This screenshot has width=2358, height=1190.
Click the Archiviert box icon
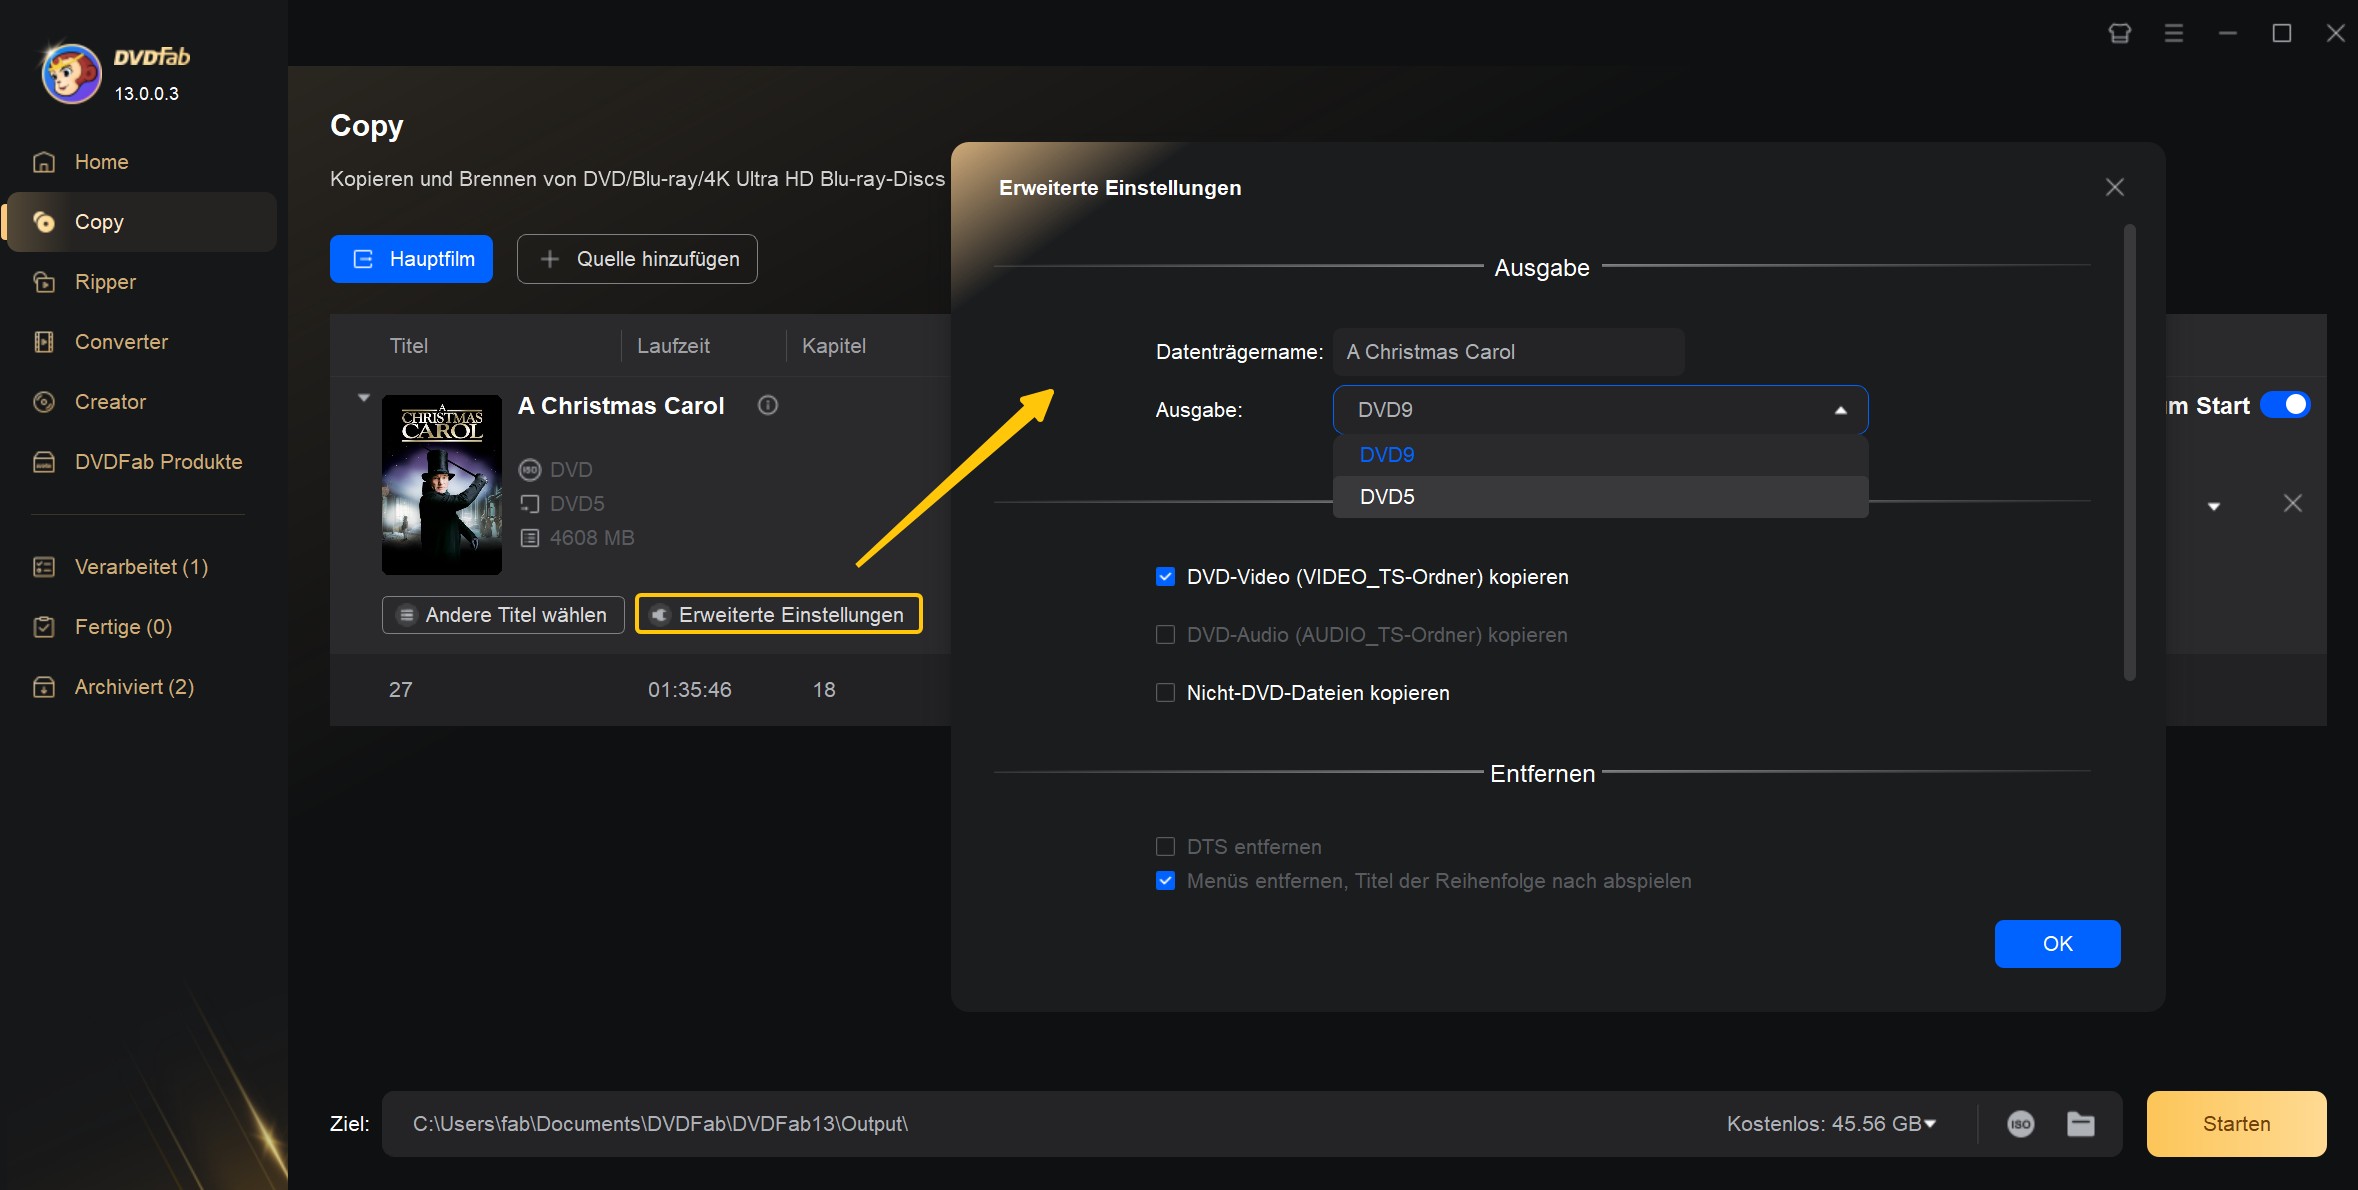tap(44, 687)
